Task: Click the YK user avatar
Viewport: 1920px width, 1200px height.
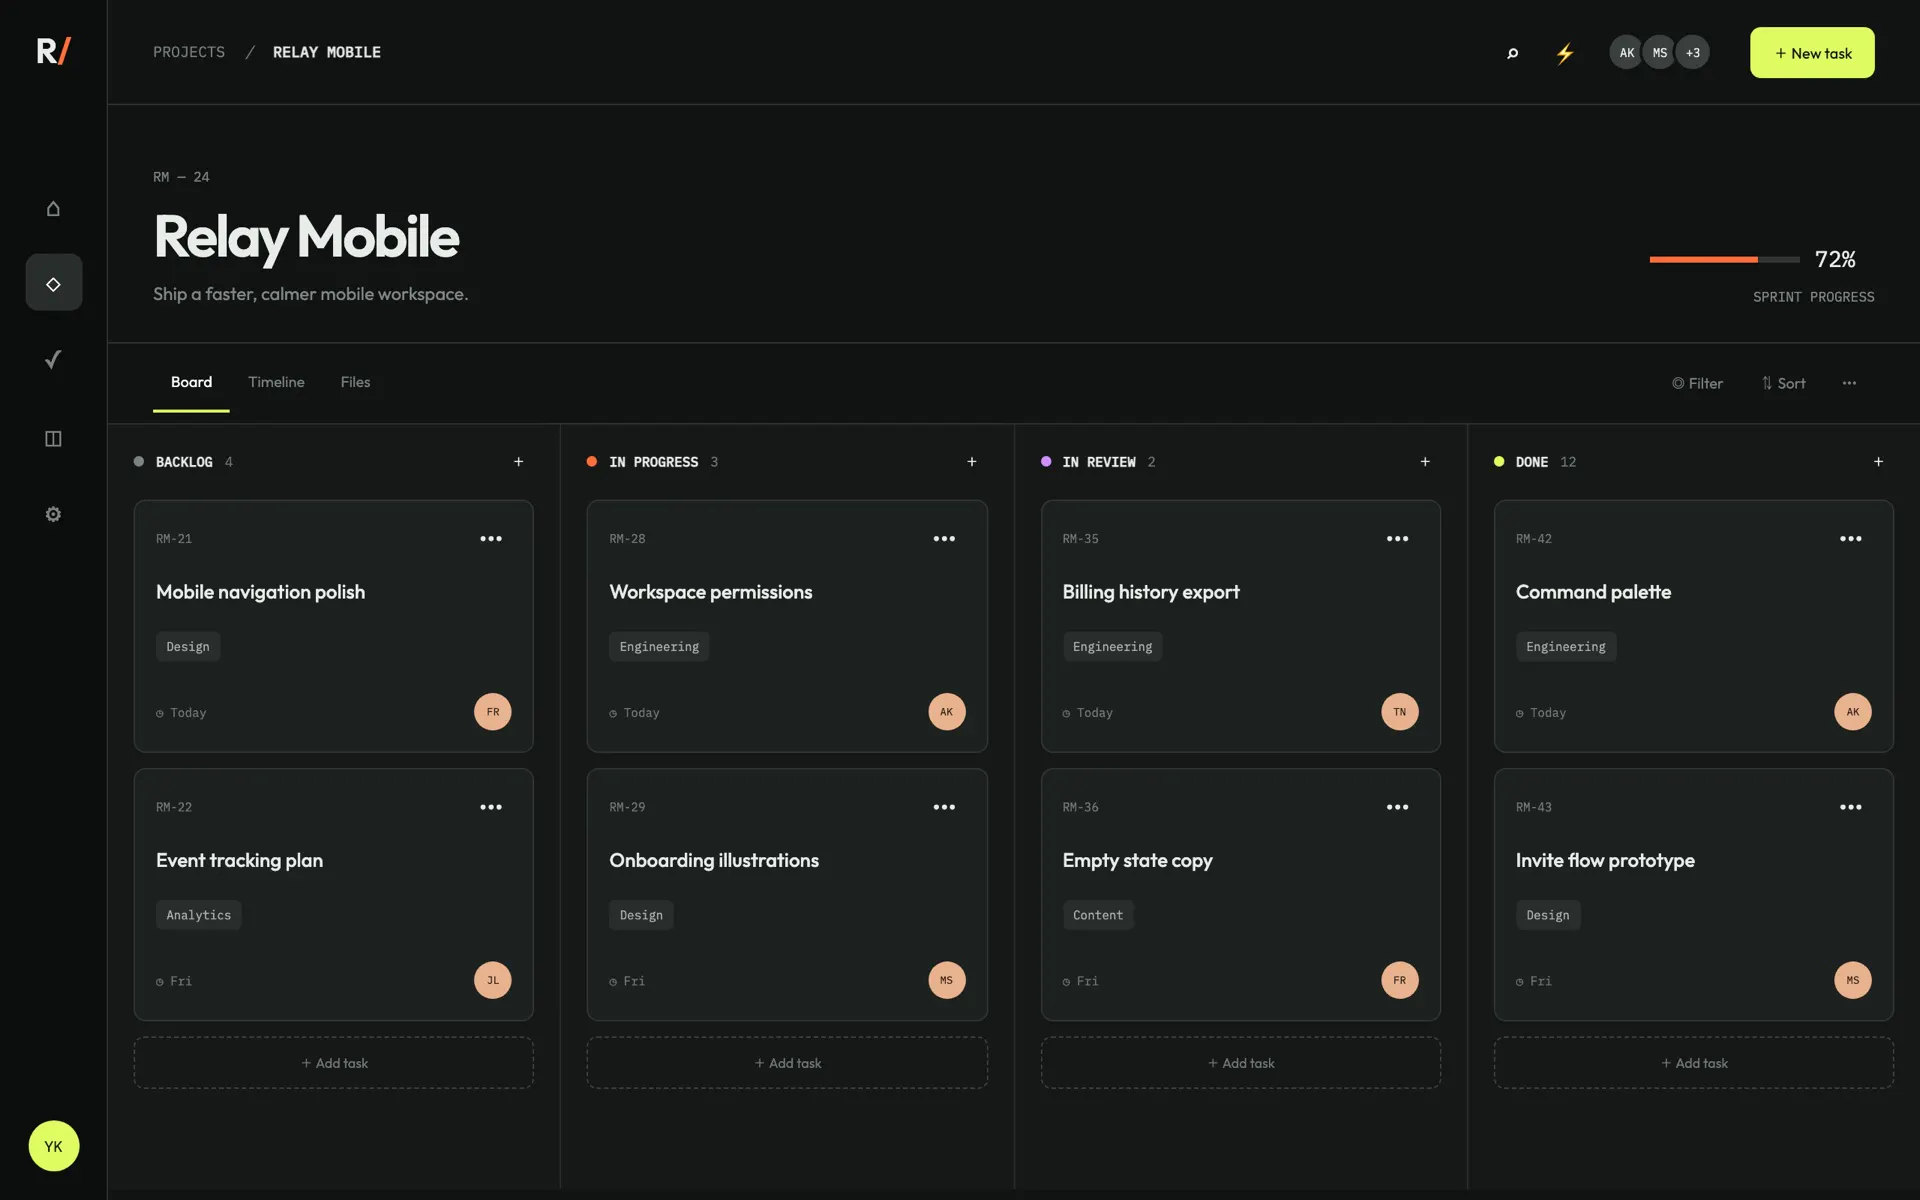Action: point(54,1146)
